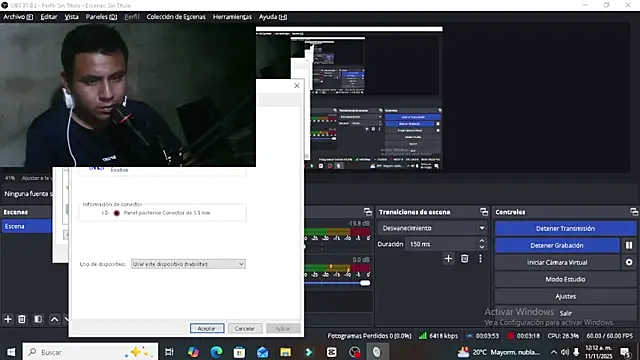Adjust the lower mixer volume slider handle
640x360 pixels.
pos(365,283)
